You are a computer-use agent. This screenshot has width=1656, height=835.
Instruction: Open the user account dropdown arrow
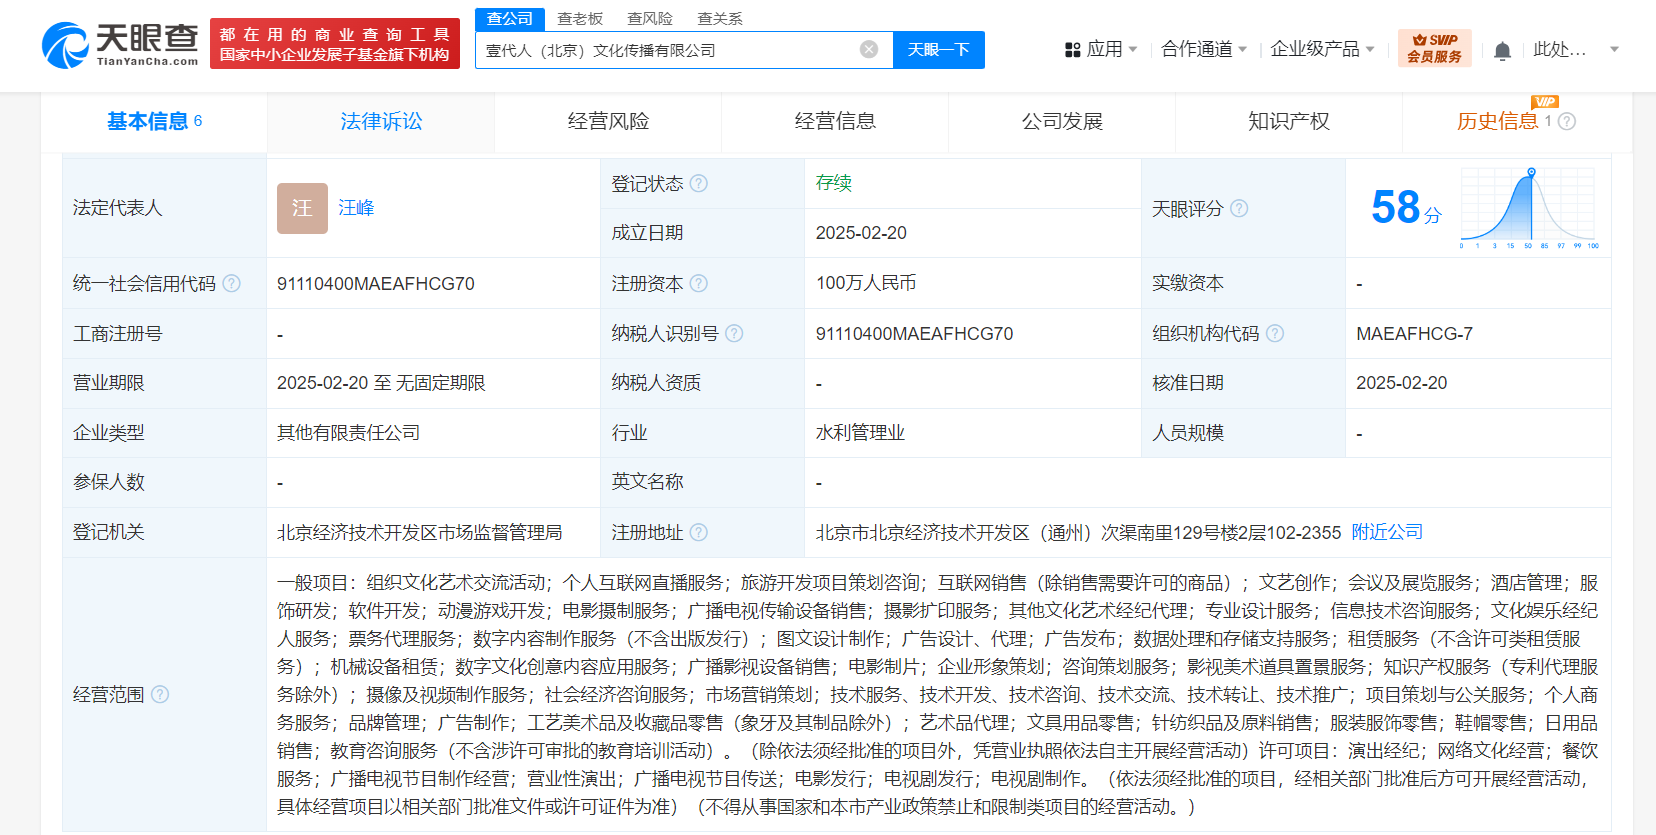coord(1614,49)
